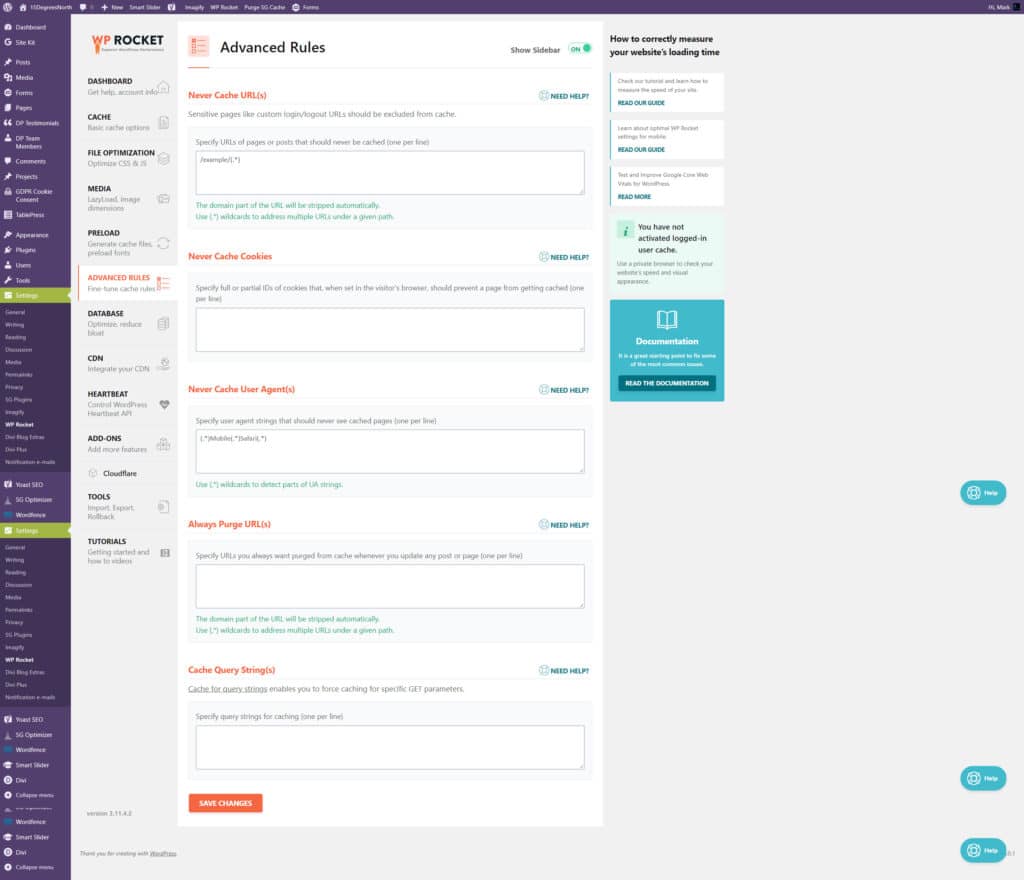Click the plus New item in admin bar
Viewport: 1024px width, 880px height.
click(x=112, y=7)
